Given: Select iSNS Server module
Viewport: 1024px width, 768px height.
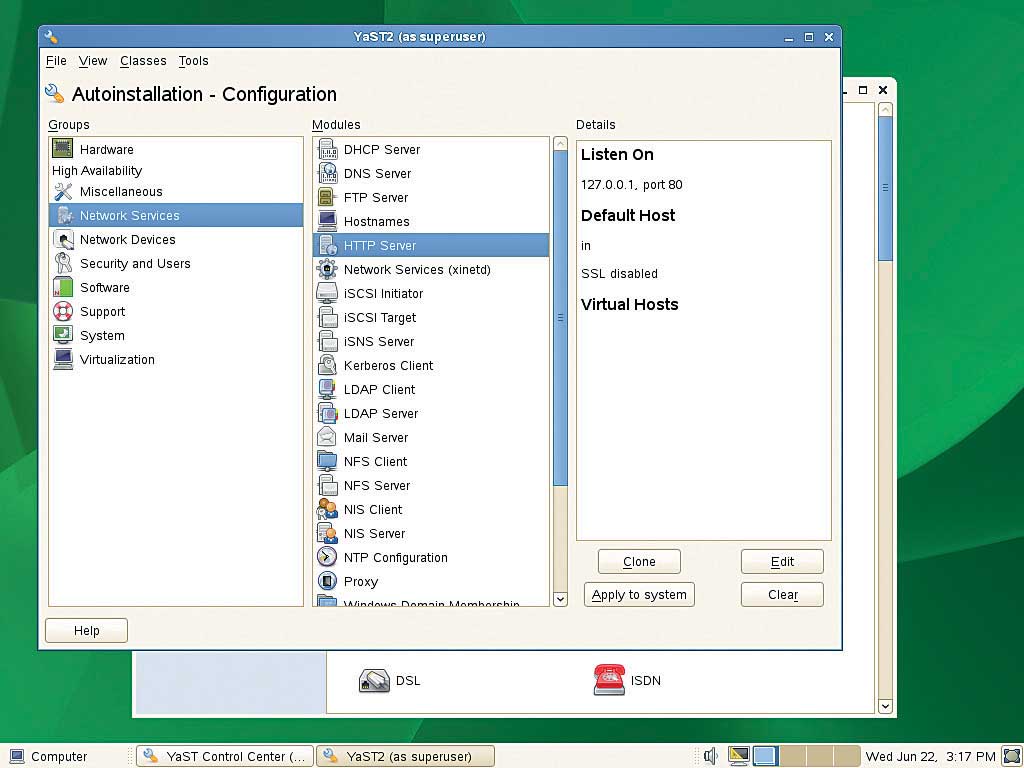Looking at the screenshot, I should (431, 342).
